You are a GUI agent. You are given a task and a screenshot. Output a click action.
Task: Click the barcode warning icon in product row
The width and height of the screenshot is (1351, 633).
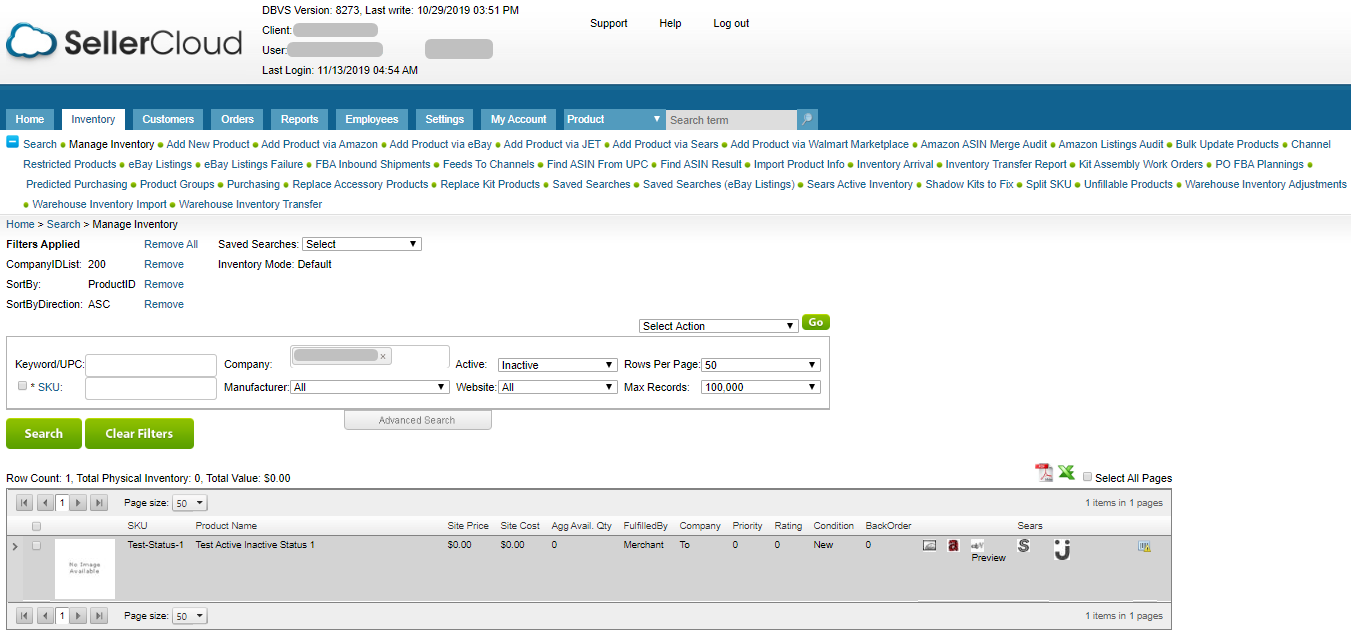pos(1144,546)
